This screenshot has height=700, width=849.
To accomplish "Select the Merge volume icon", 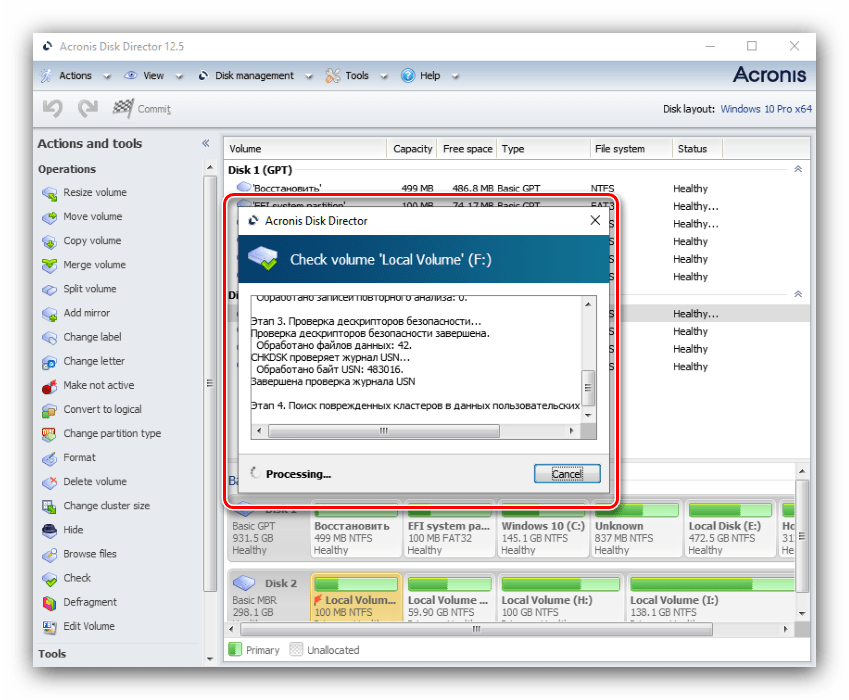I will coord(49,265).
